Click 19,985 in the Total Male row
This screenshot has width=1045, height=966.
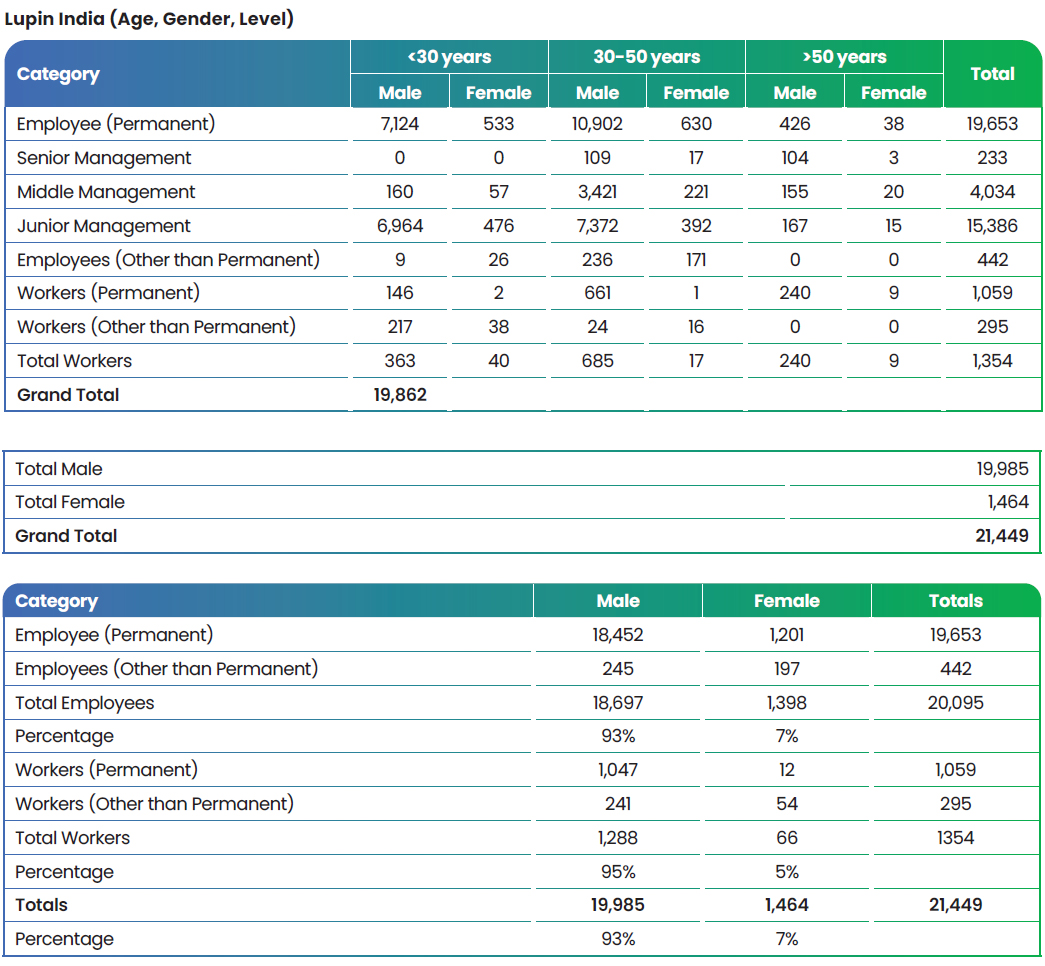tap(1002, 469)
